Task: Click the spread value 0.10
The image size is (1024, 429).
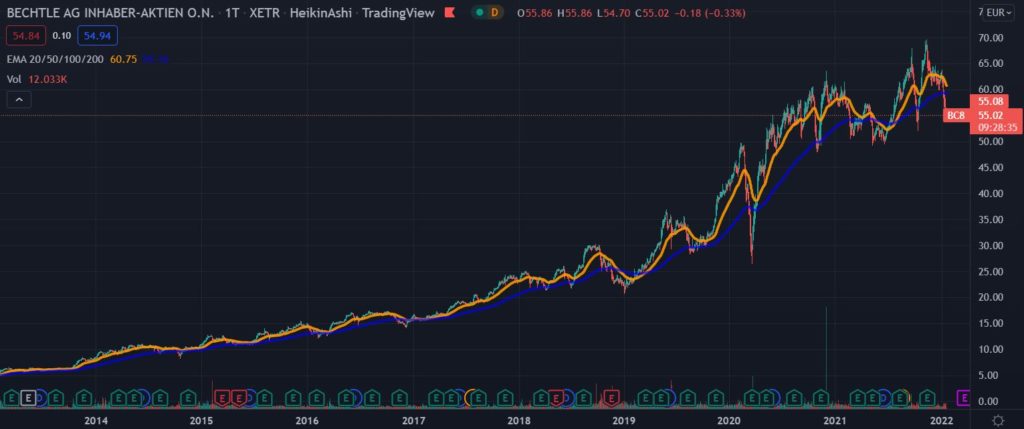Action: click(x=61, y=36)
